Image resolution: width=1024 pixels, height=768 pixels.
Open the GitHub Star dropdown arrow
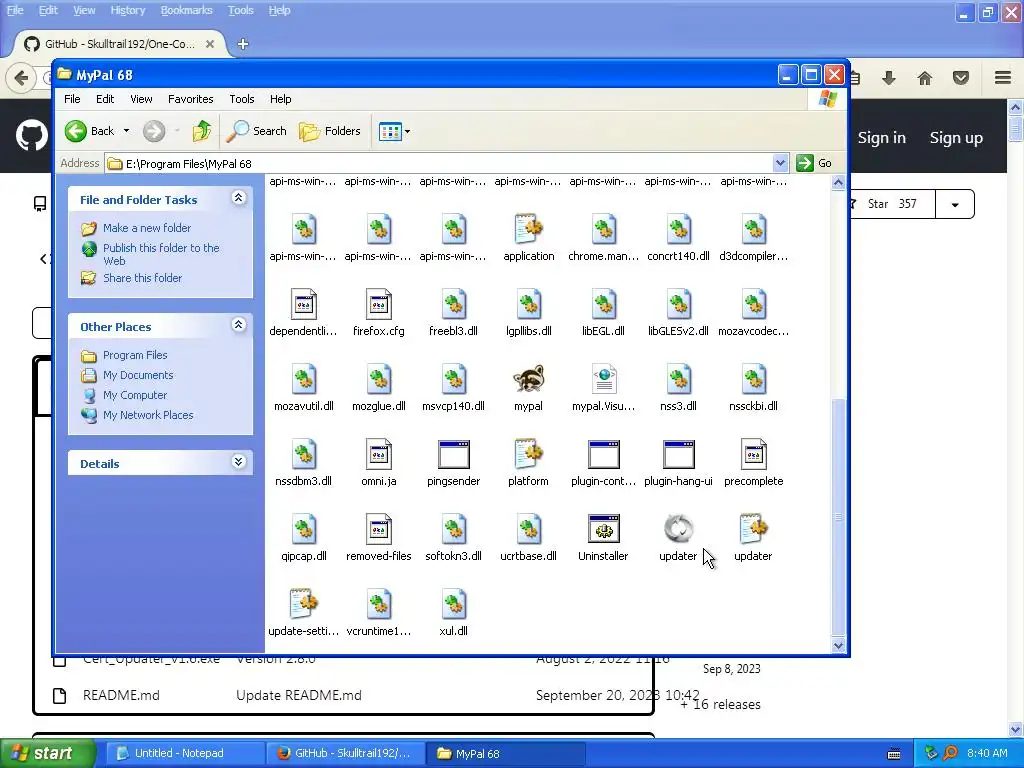click(955, 204)
